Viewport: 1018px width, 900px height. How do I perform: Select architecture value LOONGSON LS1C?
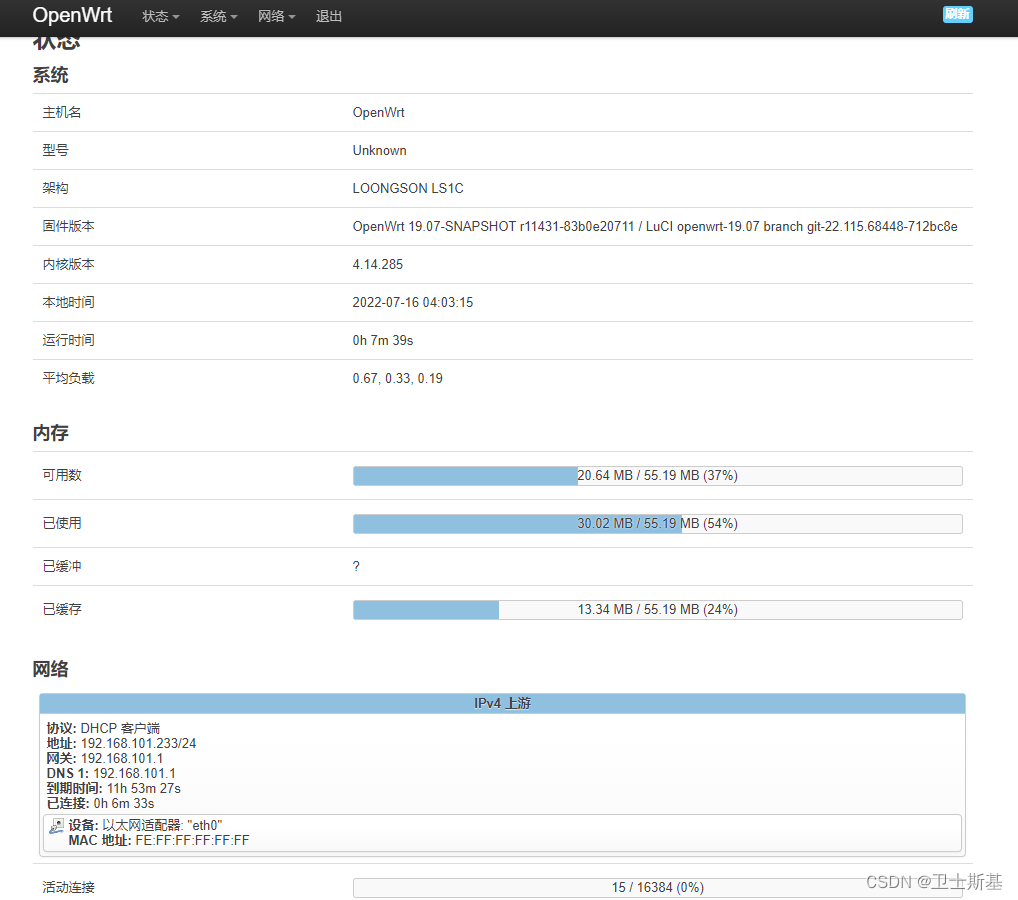click(408, 188)
